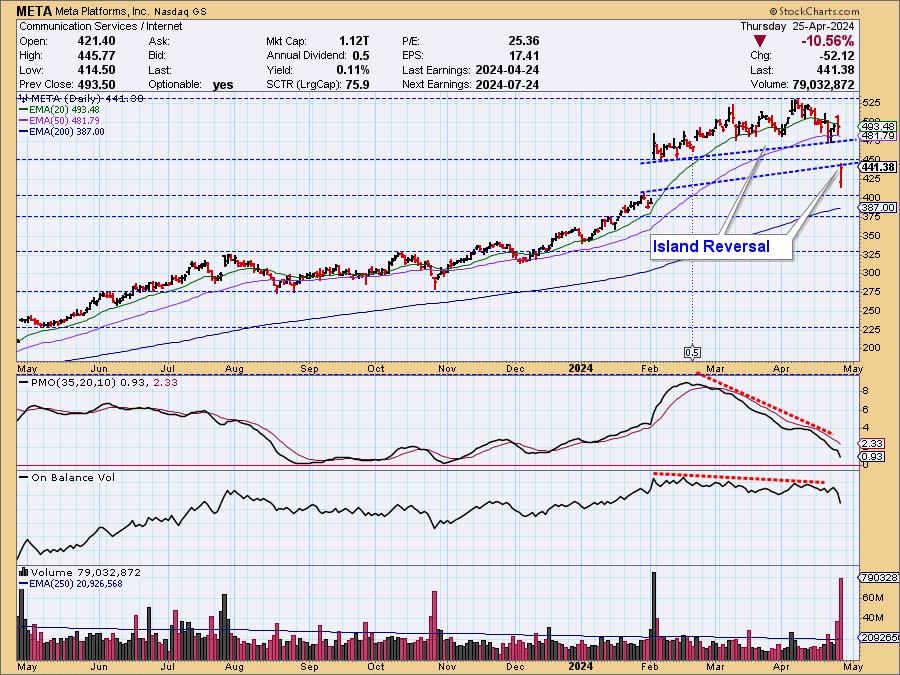The height and width of the screenshot is (675, 900).
Task: Click the High value 445.77
Action: tap(96, 56)
